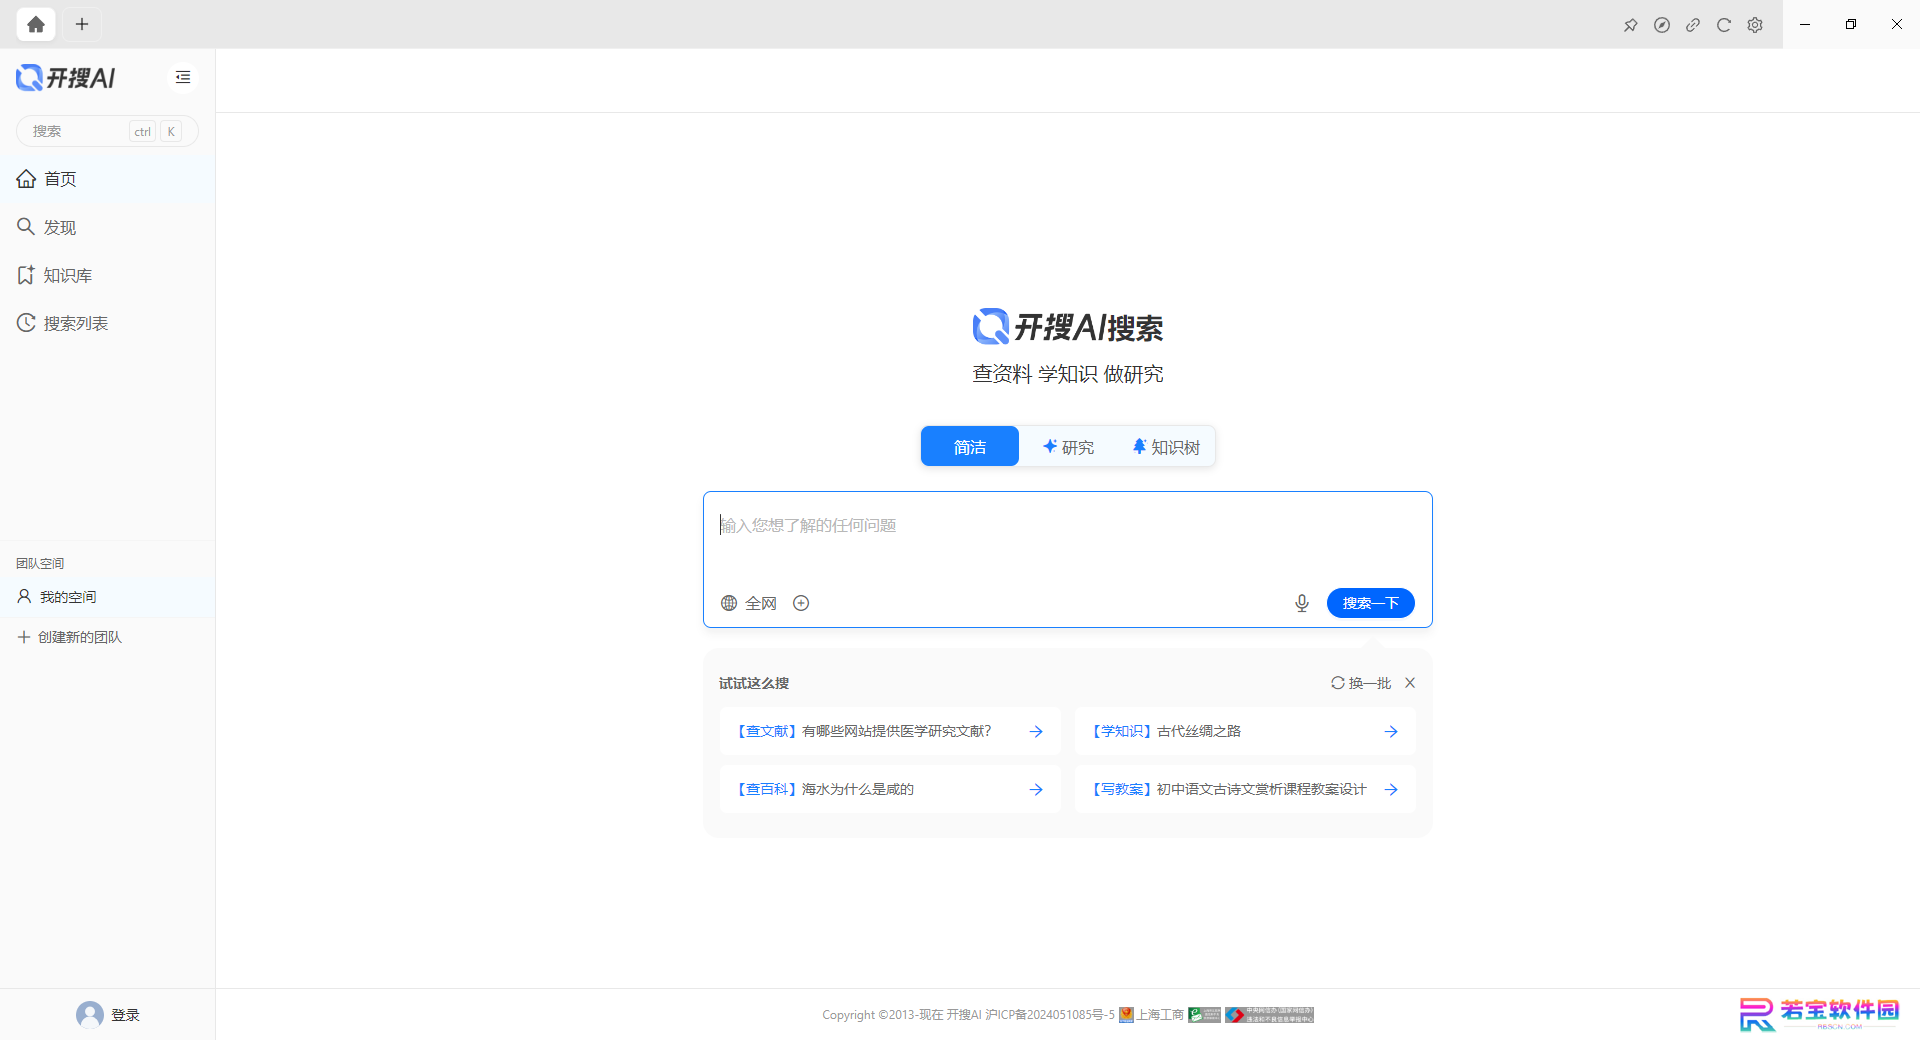
Task: Close the 试试这么搜 suggestions panel
Action: (1410, 683)
